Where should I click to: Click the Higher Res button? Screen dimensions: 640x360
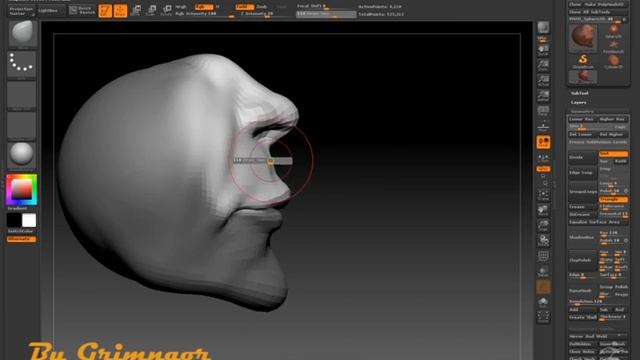(x=613, y=119)
